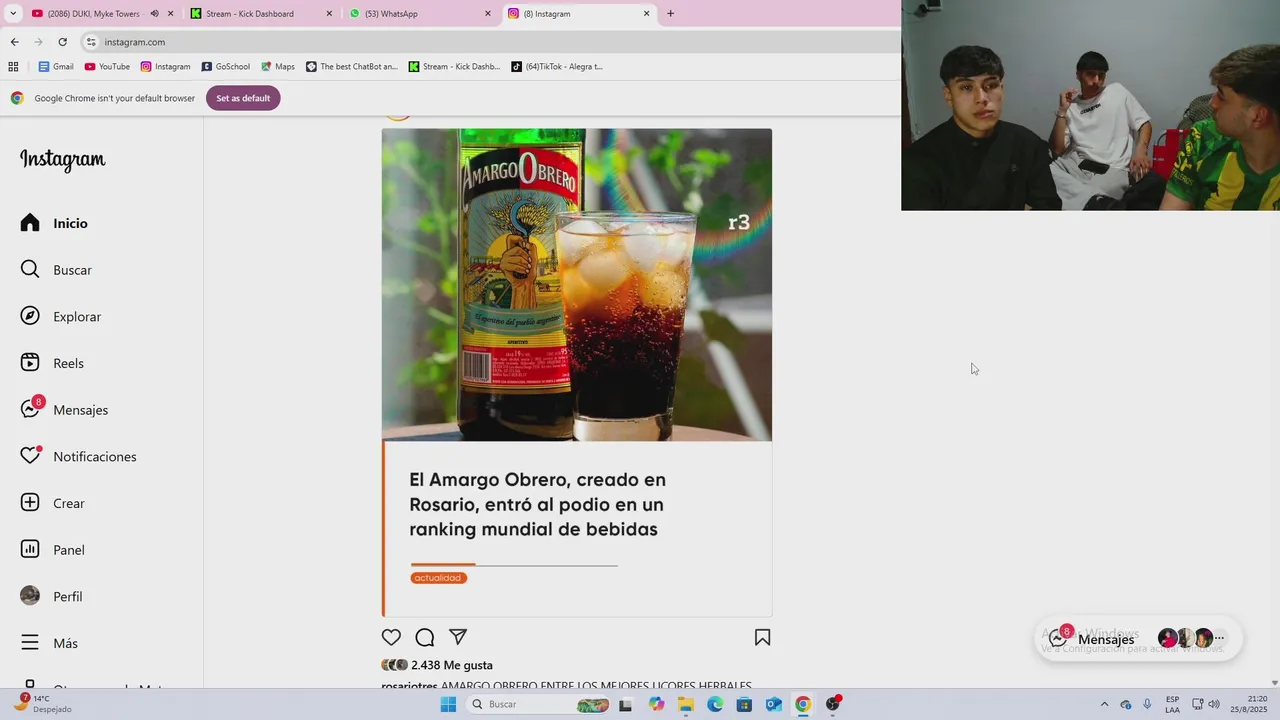Click the Instagram logo wordmark
Viewport: 1280px width, 720px height.
coord(62,160)
